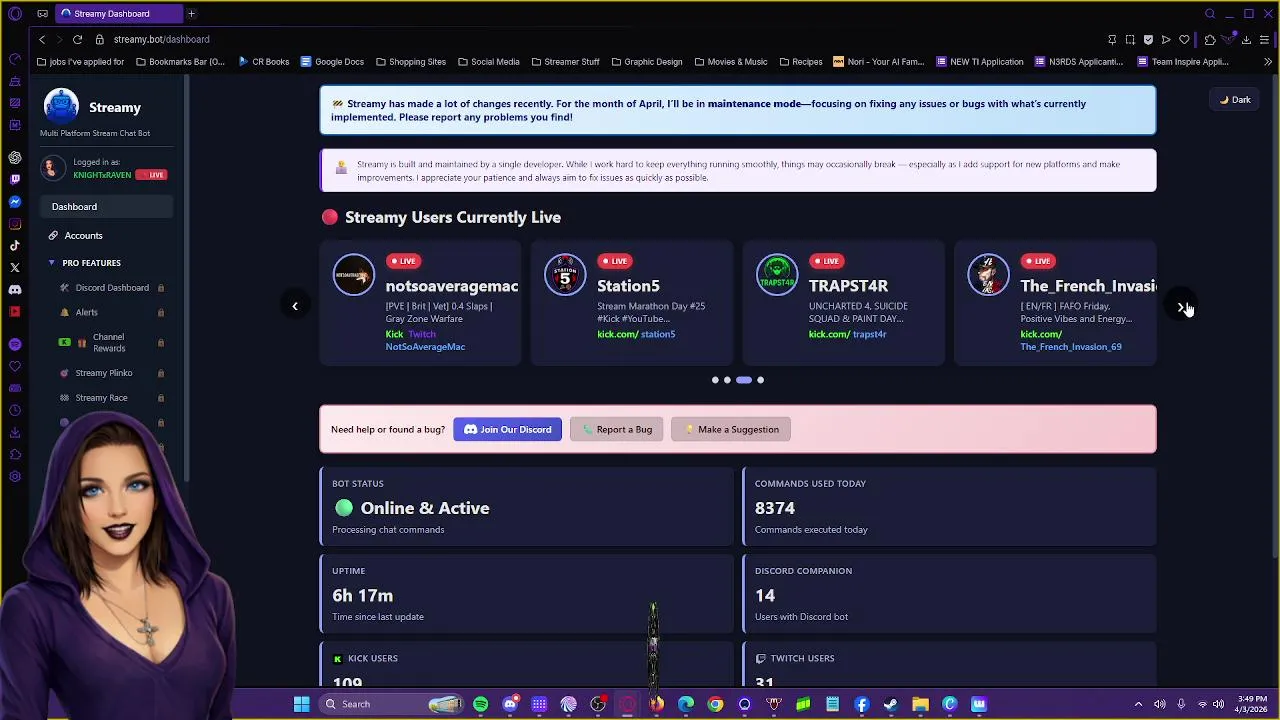Click the Windows taskbar Search box
The height and width of the screenshot is (720, 1280).
coord(390,704)
